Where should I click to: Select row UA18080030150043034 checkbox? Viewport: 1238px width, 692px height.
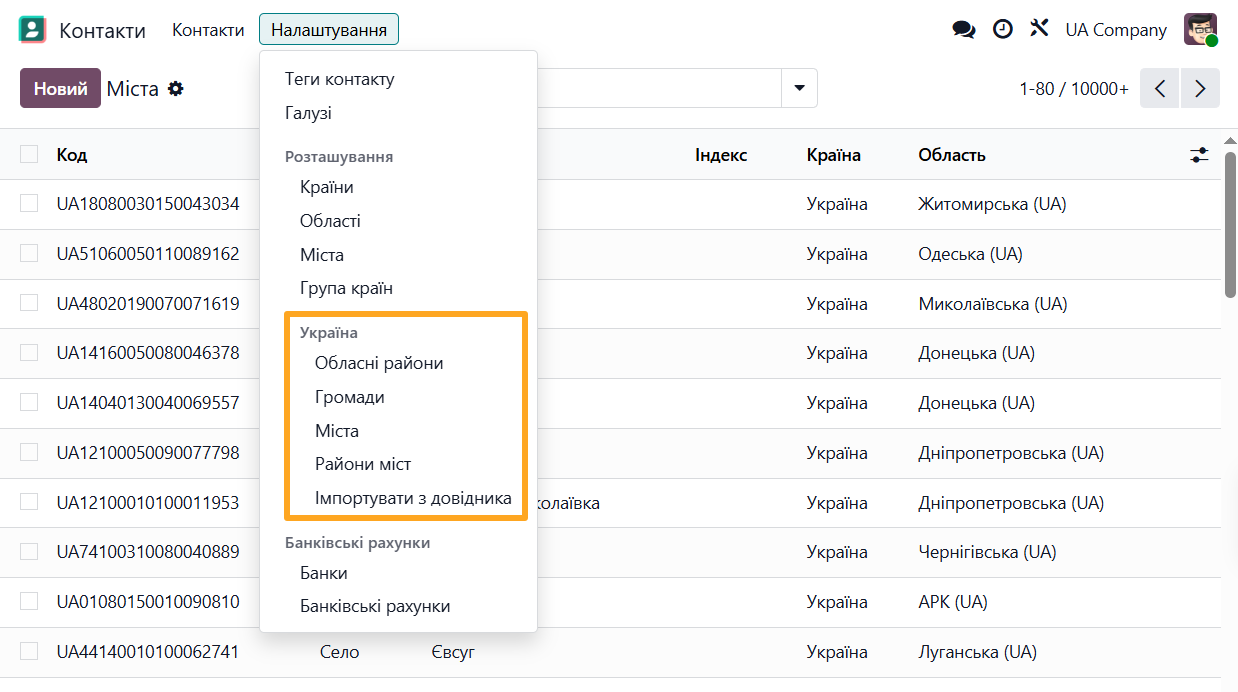coord(29,203)
